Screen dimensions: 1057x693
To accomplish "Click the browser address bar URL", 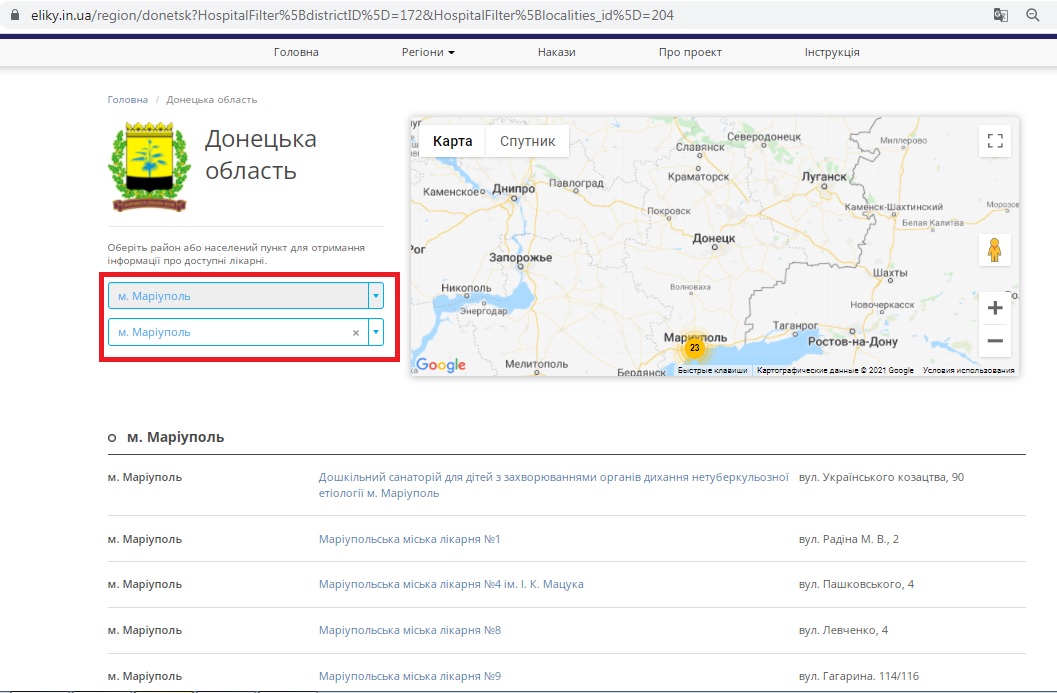I will (x=350, y=15).
